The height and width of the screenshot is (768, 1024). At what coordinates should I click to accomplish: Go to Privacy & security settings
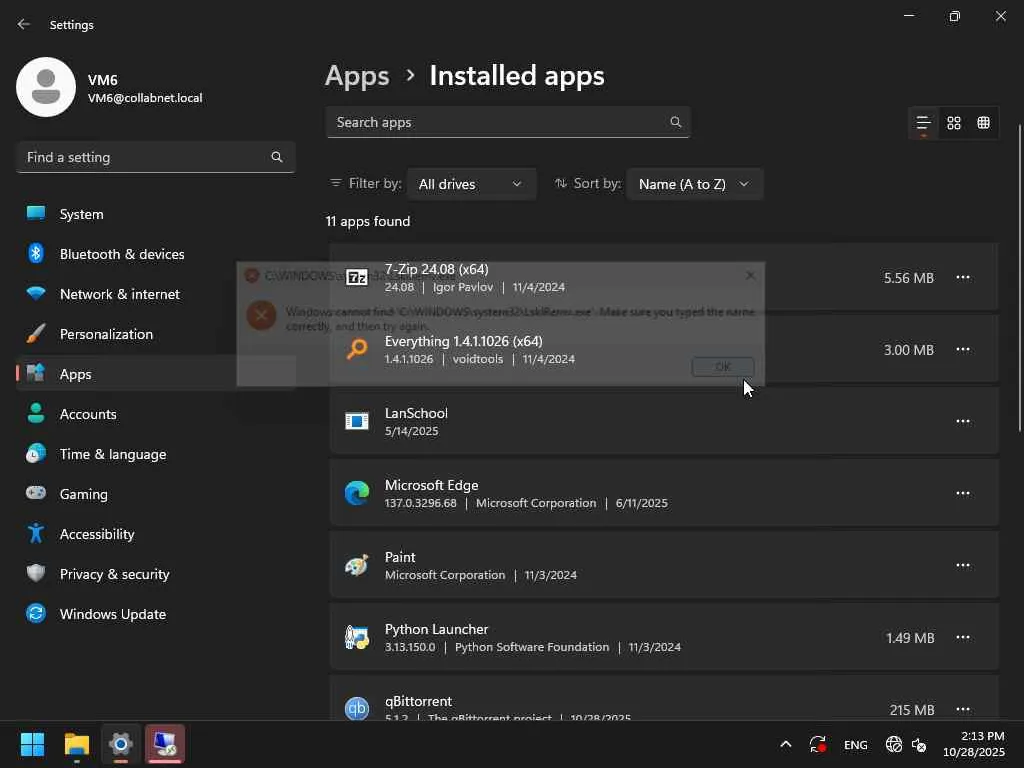pos(114,574)
